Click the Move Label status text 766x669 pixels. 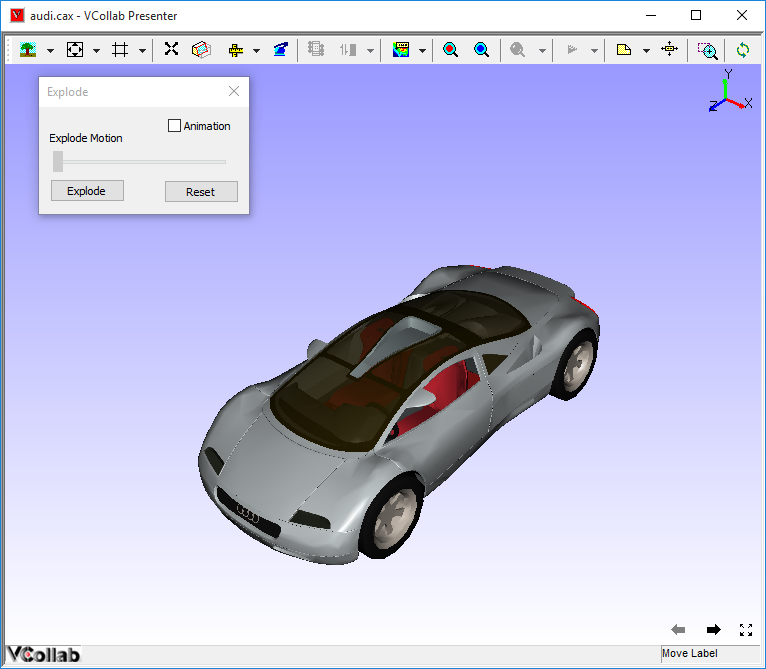point(689,653)
